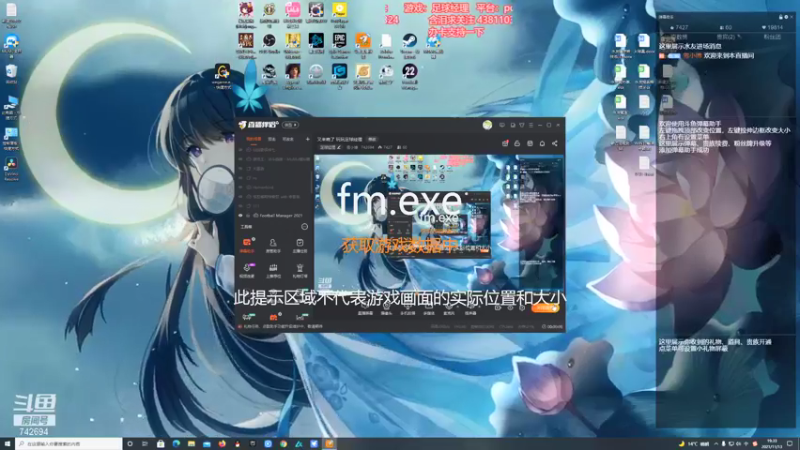Switch to the third scene tab in the streaming app

coord(288,139)
